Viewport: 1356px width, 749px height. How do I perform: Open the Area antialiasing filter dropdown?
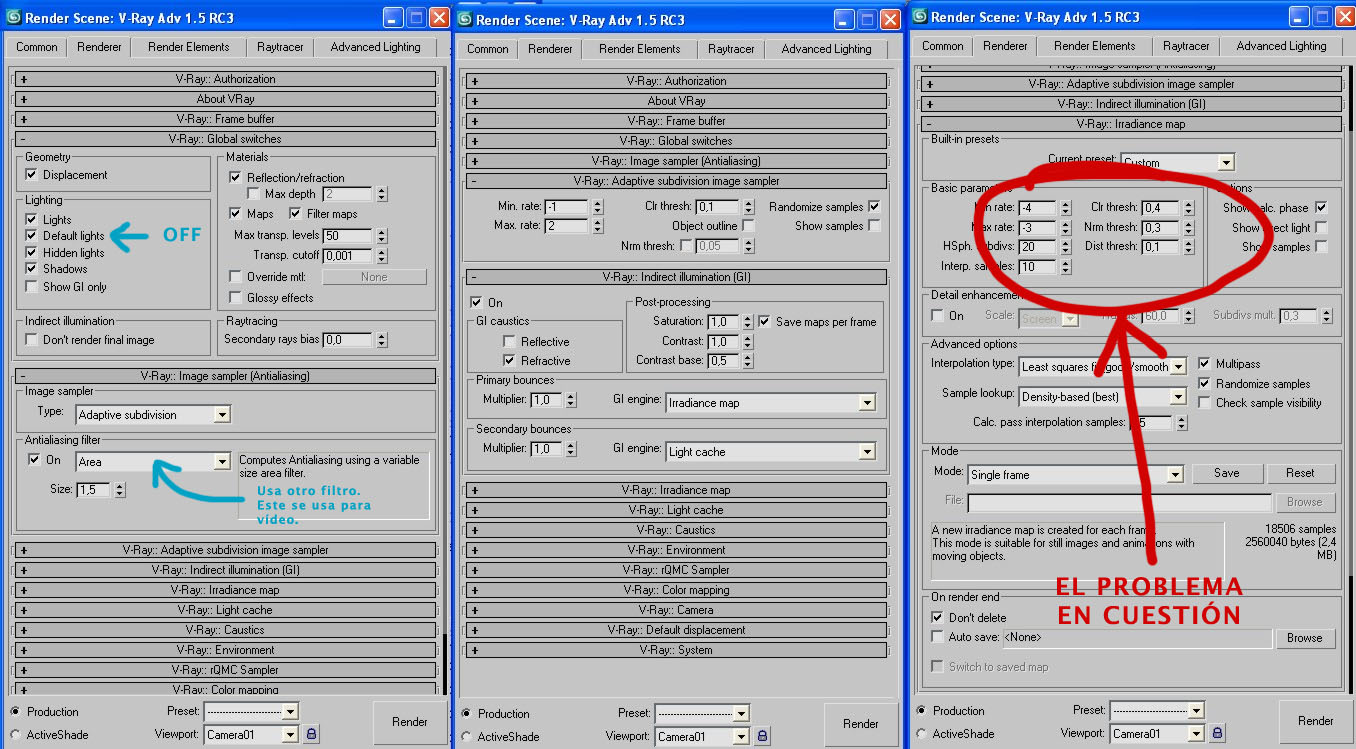point(154,462)
